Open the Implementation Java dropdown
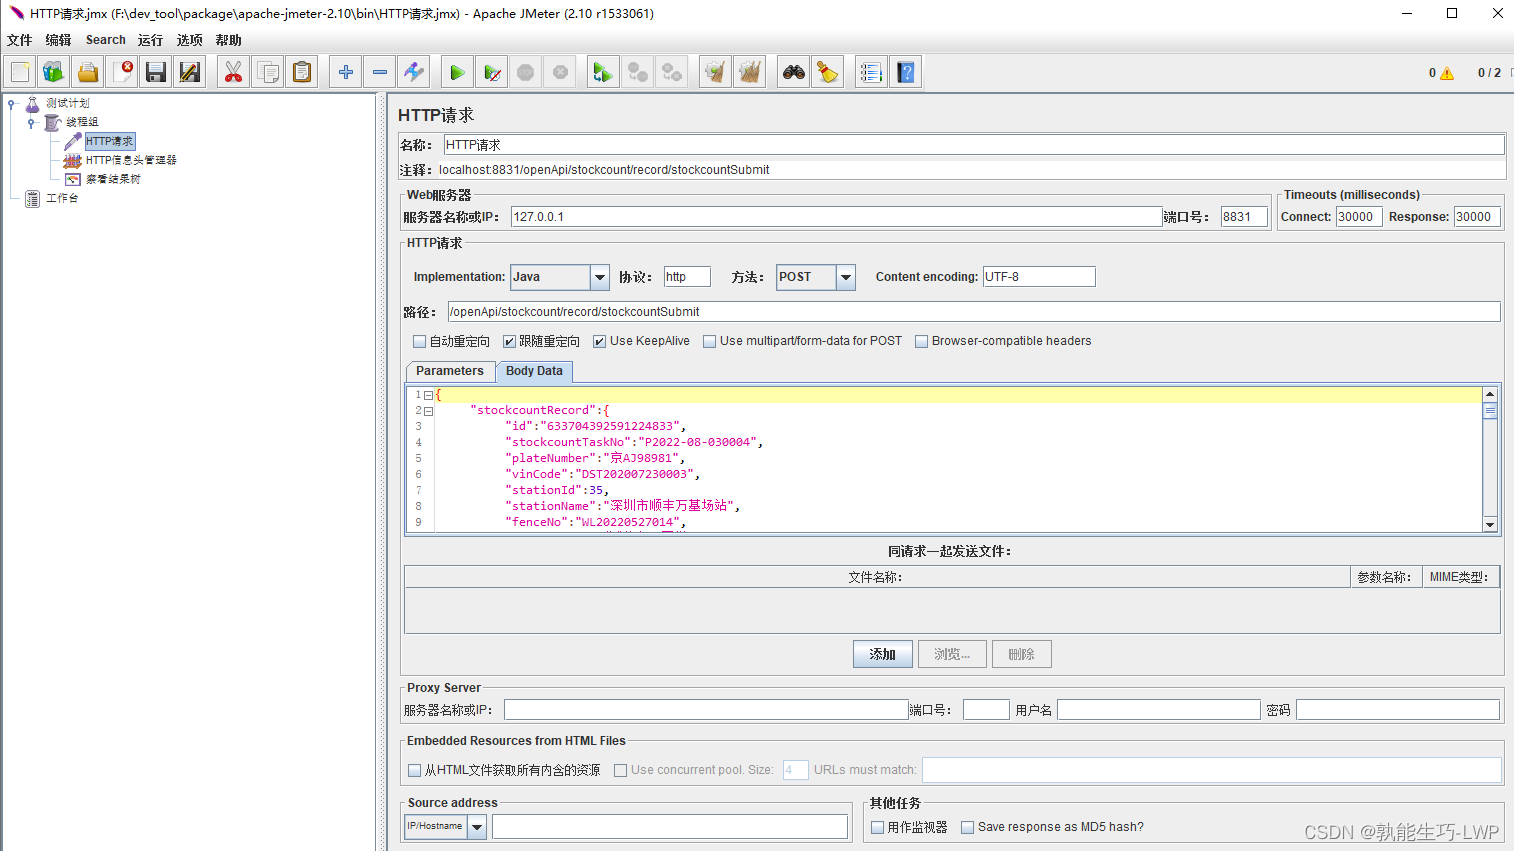 click(x=600, y=277)
